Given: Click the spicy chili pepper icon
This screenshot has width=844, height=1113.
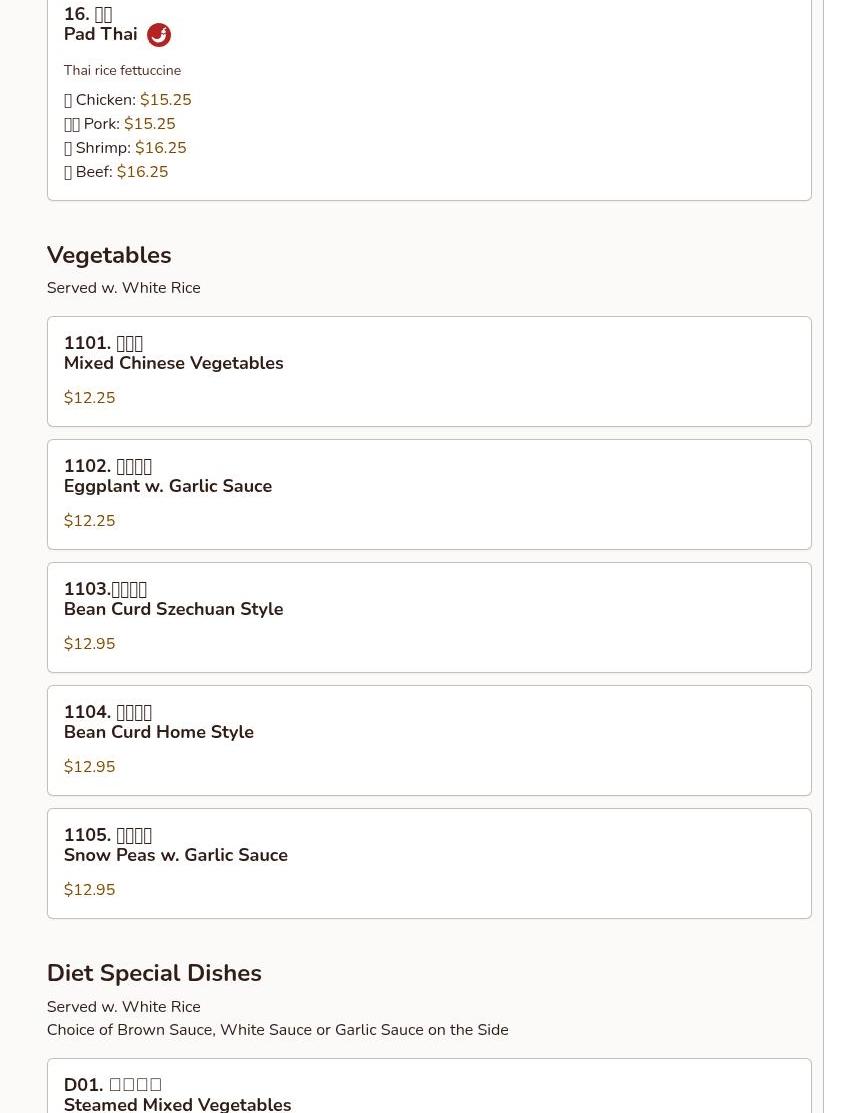Looking at the screenshot, I should click(158, 35).
